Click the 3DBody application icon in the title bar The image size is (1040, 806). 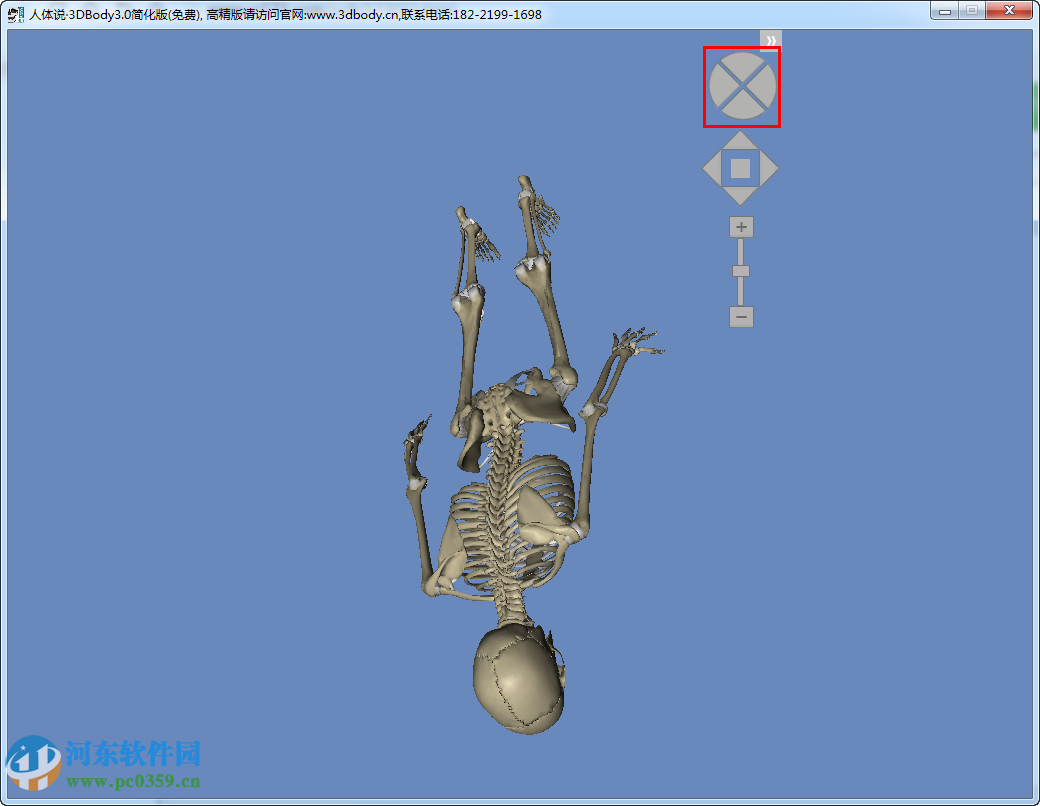click(x=14, y=14)
